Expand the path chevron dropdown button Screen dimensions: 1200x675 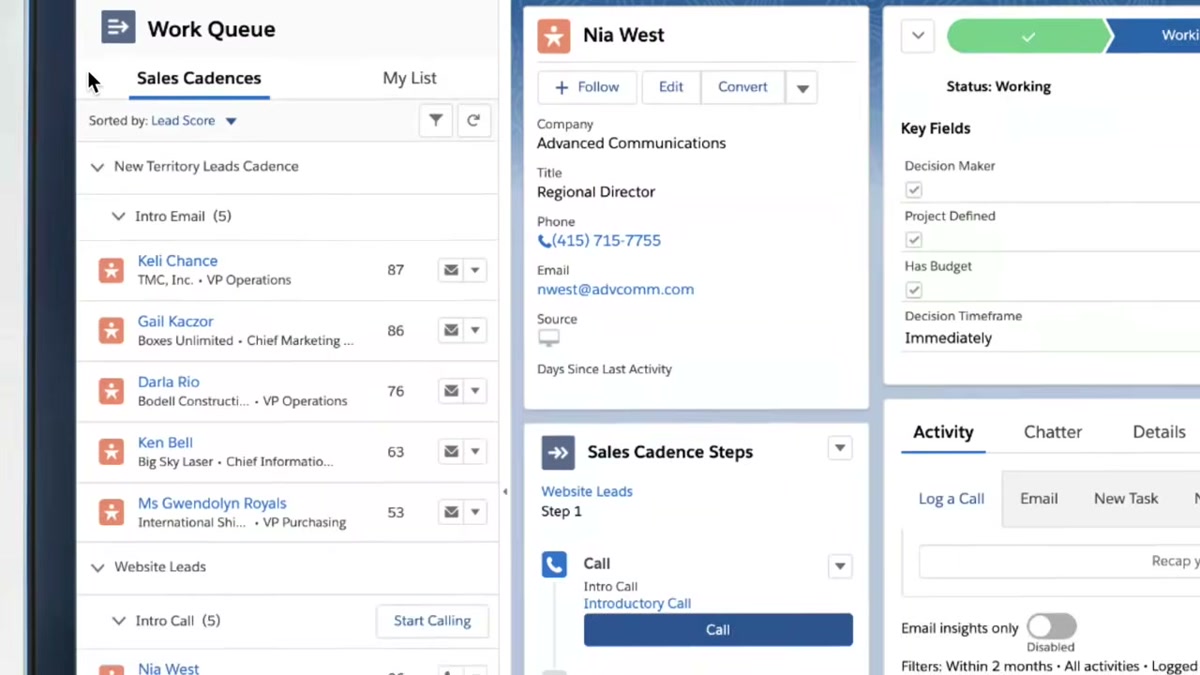(x=917, y=36)
